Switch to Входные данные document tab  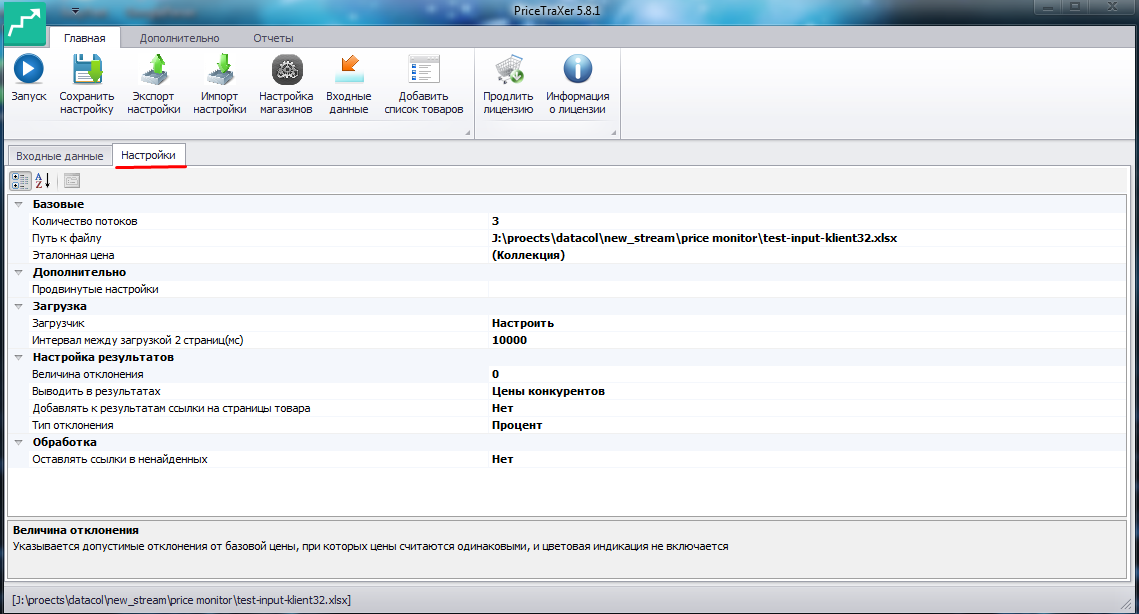(x=60, y=156)
